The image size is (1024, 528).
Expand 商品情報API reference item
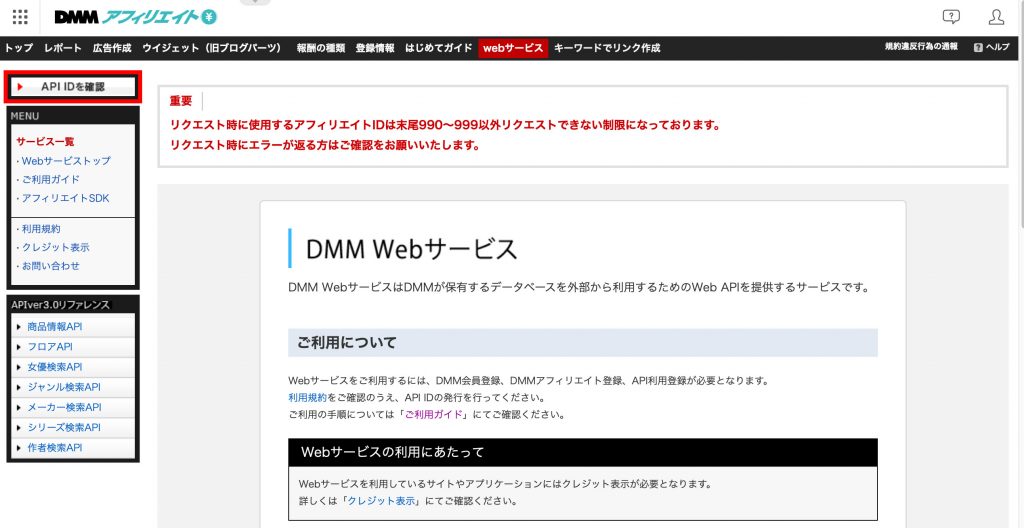pos(73,326)
